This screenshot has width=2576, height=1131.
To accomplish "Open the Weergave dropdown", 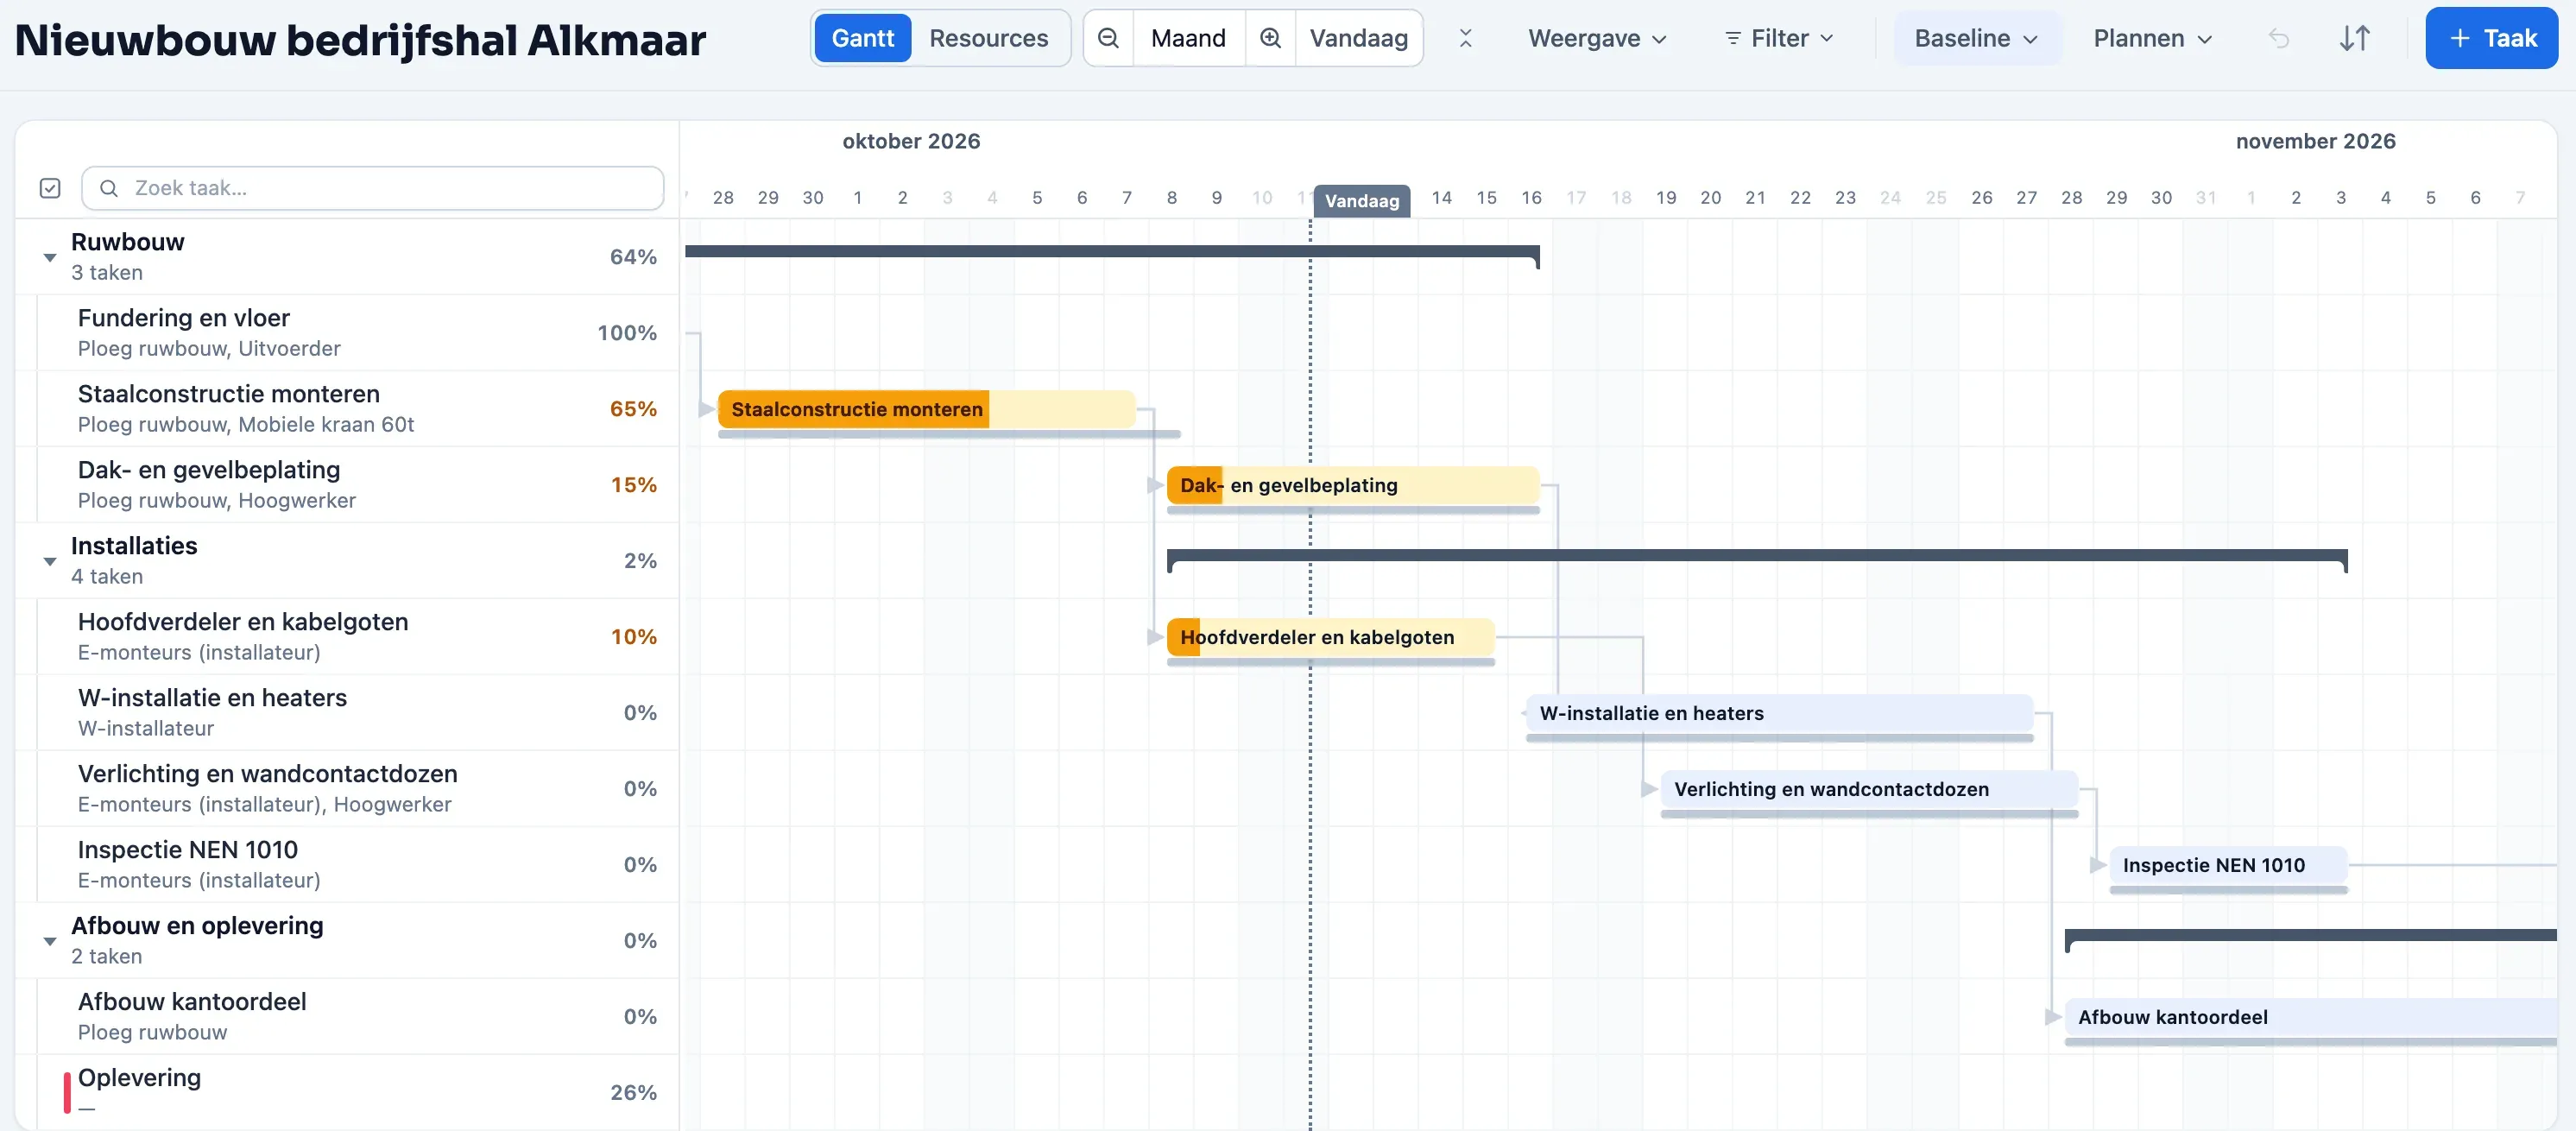I will coord(1597,38).
